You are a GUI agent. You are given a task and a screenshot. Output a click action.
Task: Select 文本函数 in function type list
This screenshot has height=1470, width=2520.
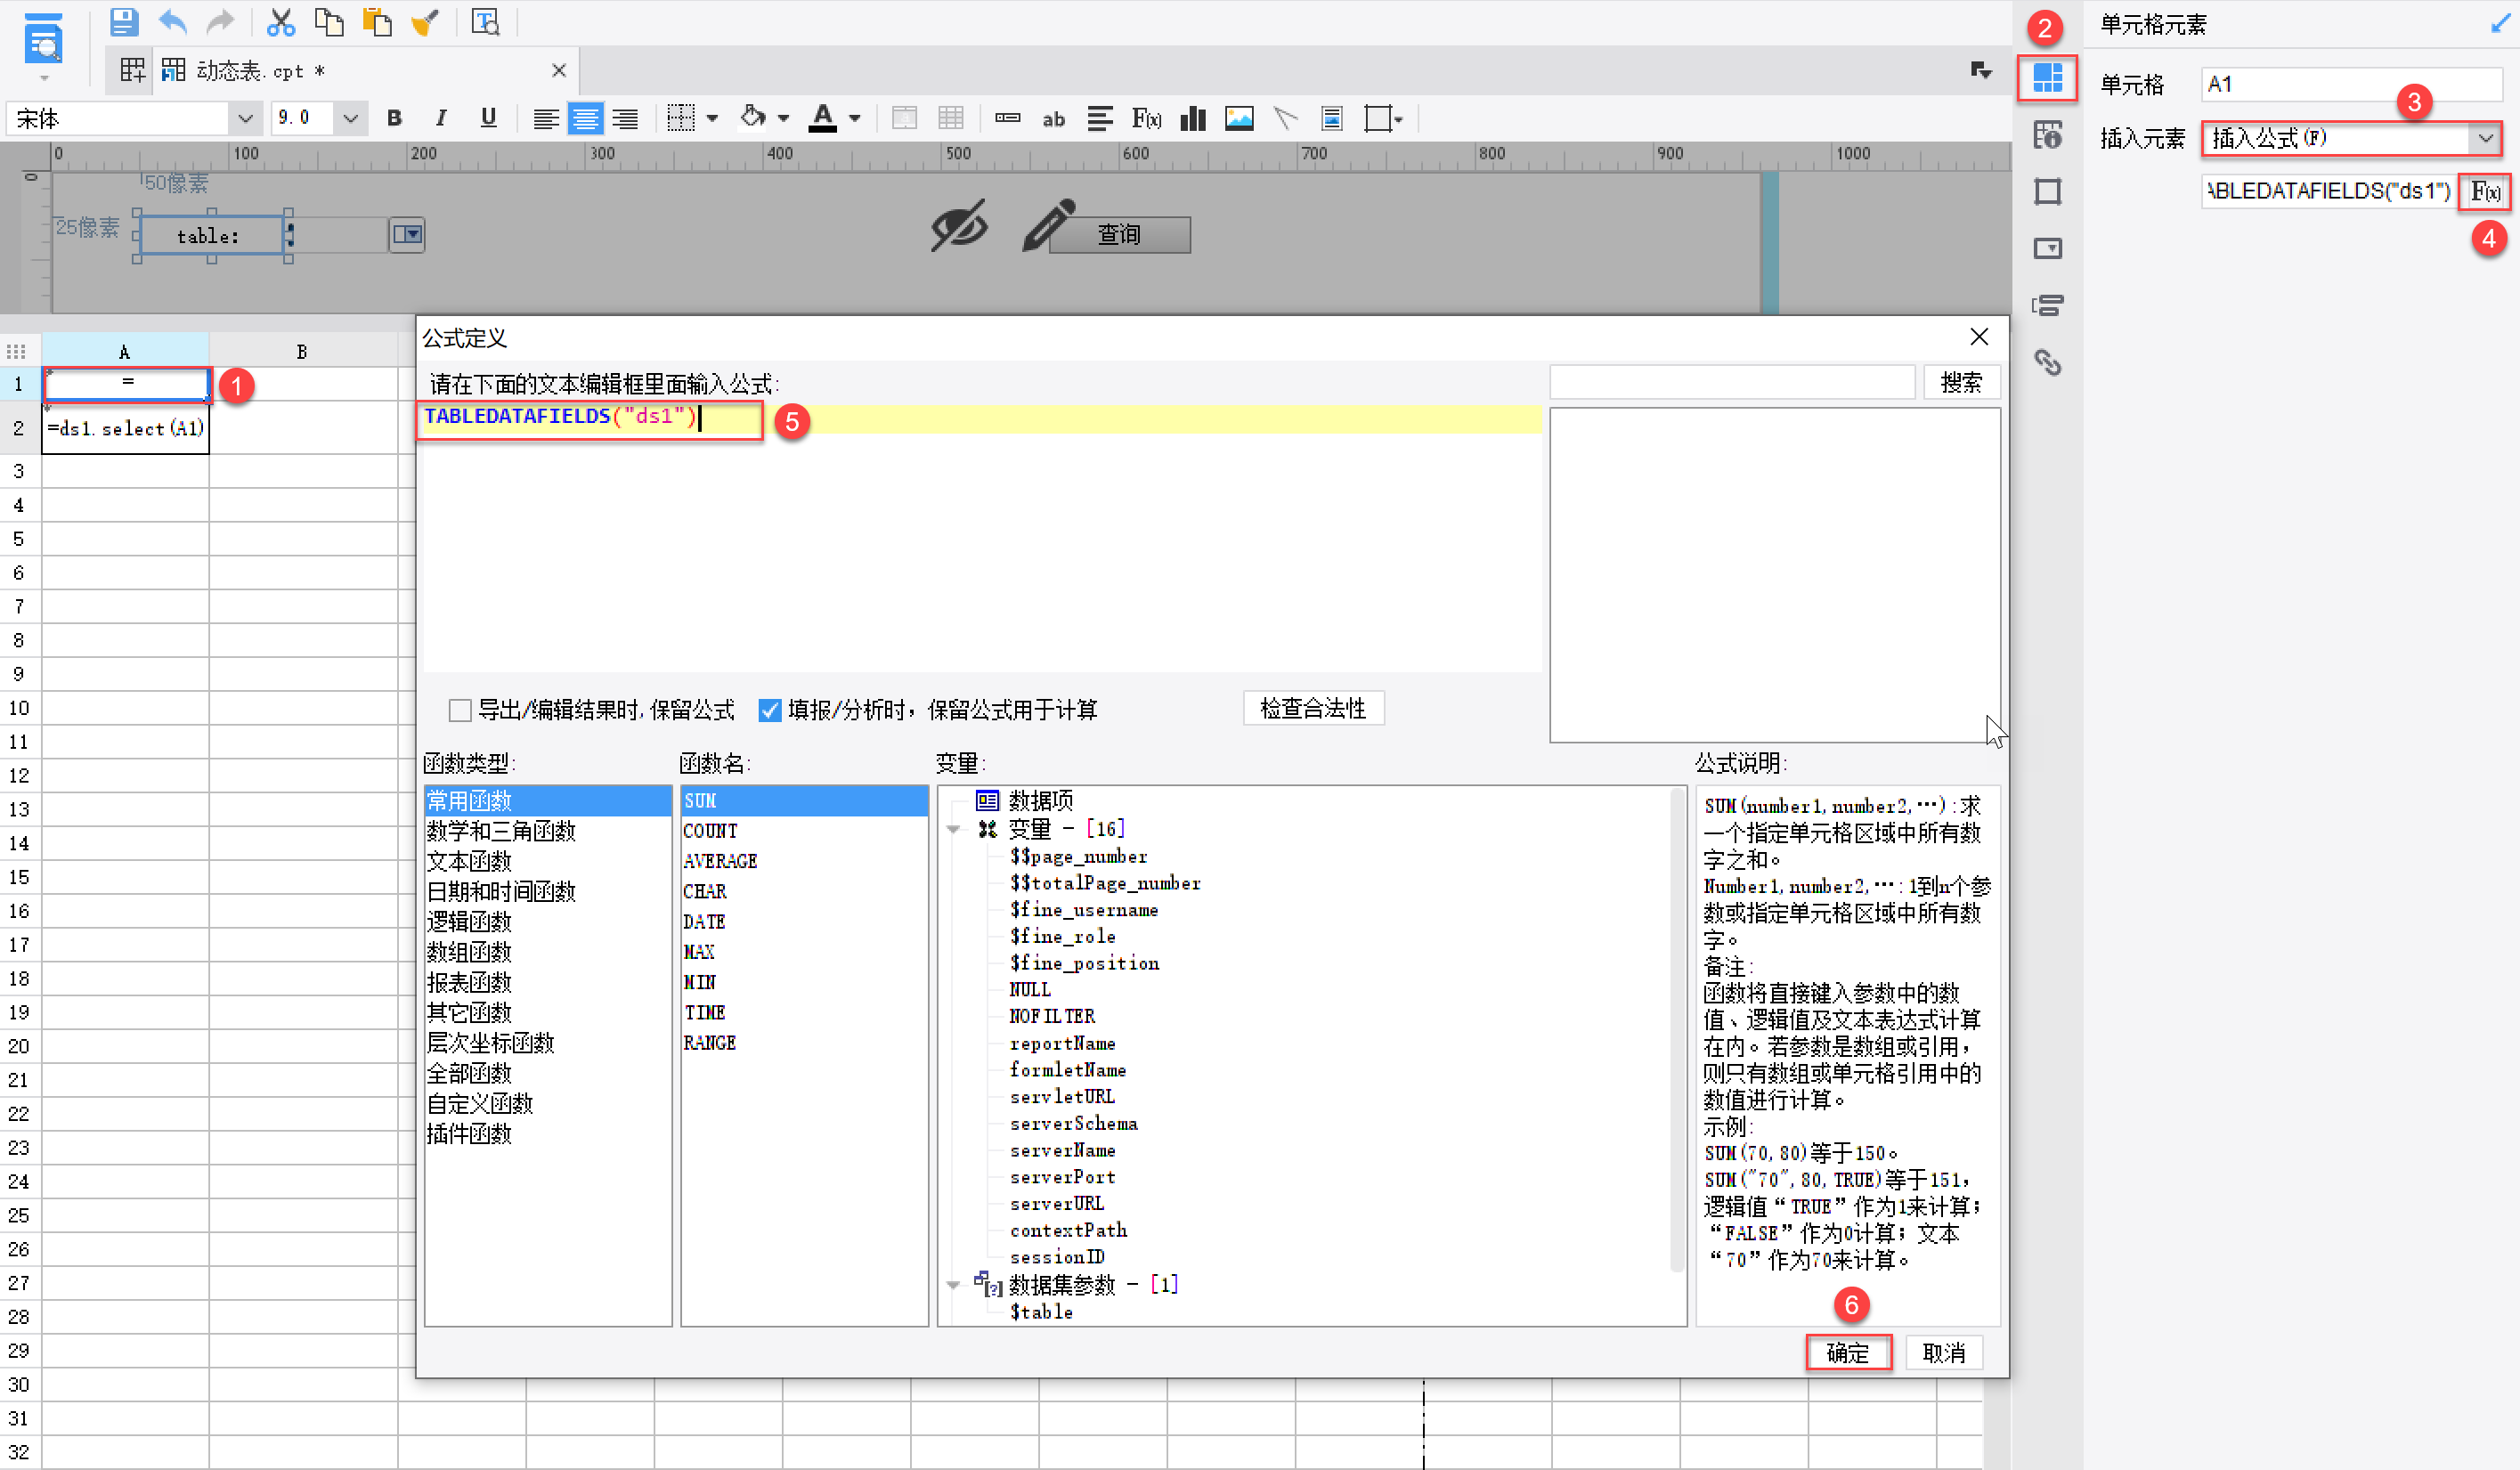[x=468, y=861]
